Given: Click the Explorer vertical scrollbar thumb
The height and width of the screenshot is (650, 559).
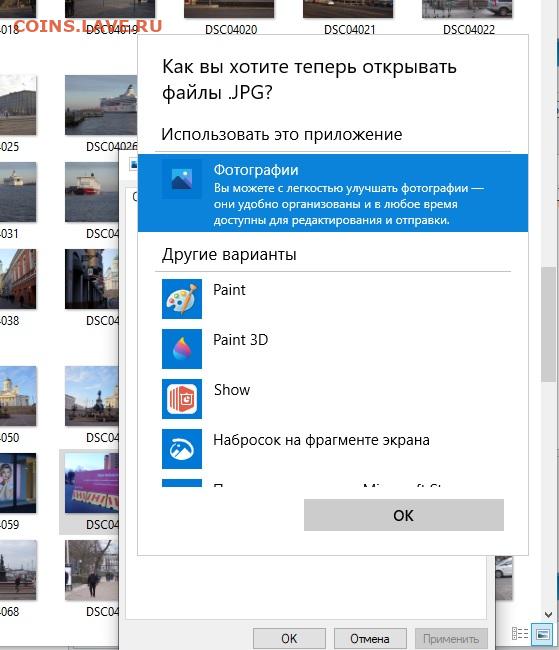Looking at the screenshot, I should point(548,325).
